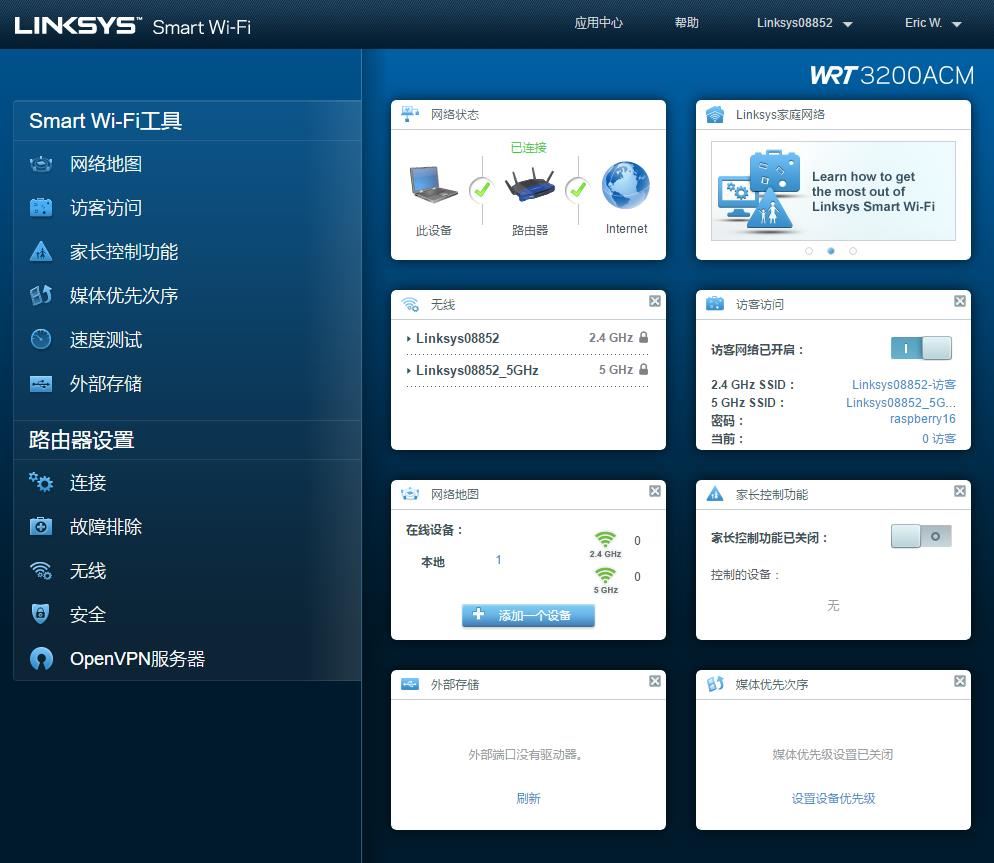Close the 家长控制功能 widget
The image size is (994, 863).
click(x=960, y=491)
